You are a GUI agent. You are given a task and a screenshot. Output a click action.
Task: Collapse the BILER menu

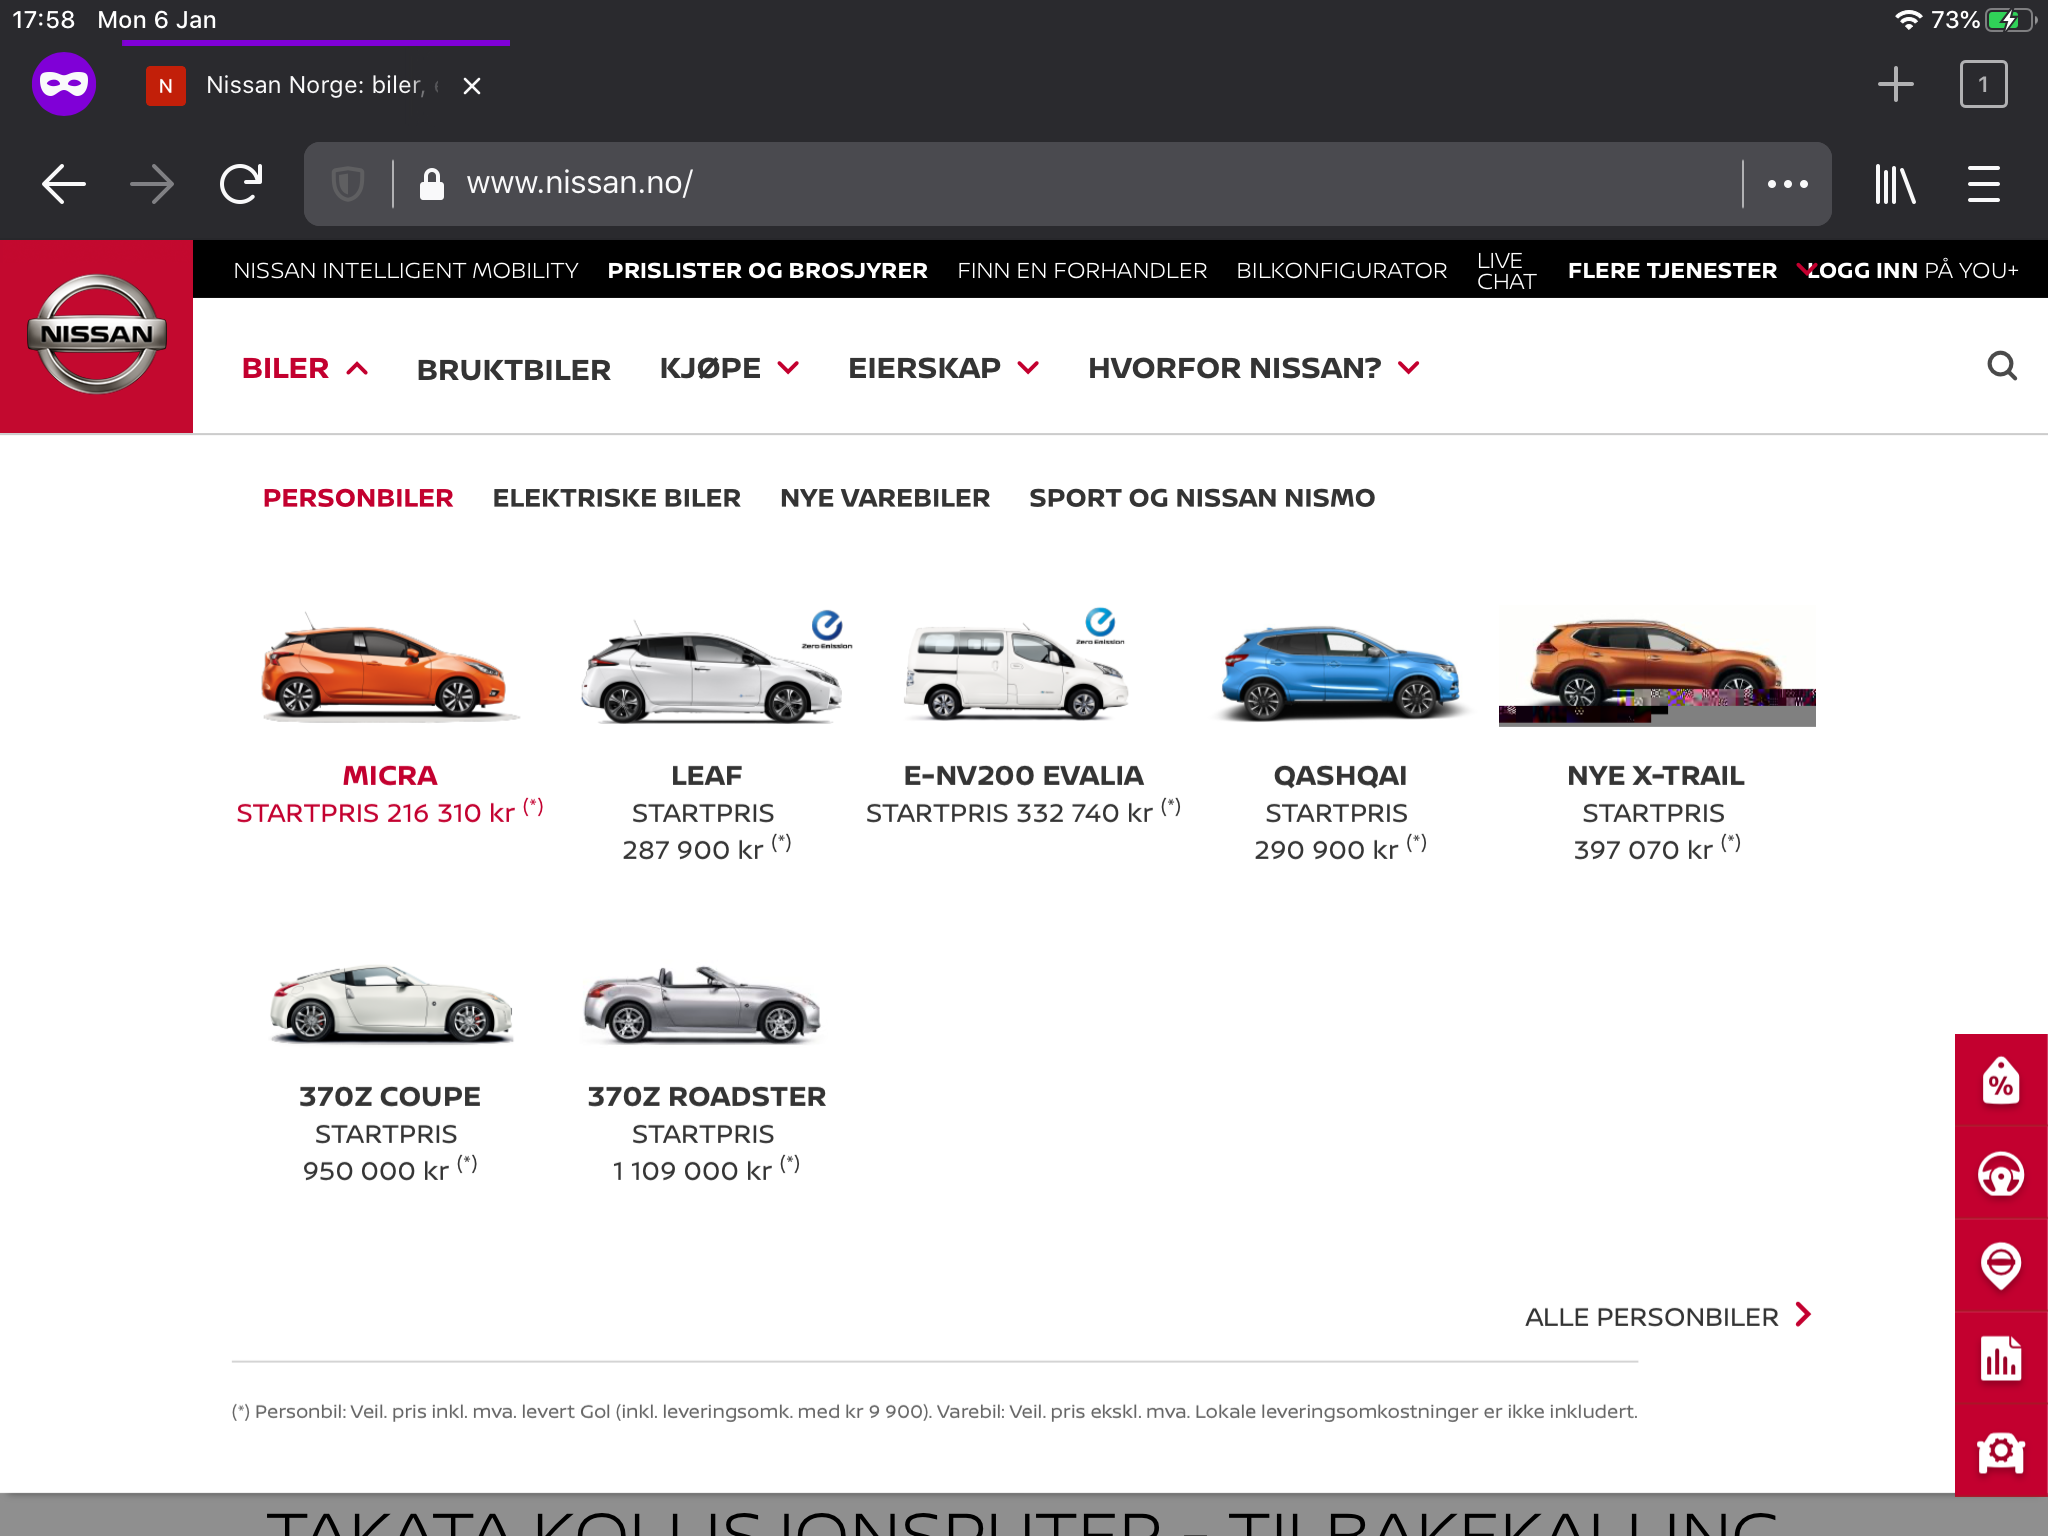click(305, 368)
